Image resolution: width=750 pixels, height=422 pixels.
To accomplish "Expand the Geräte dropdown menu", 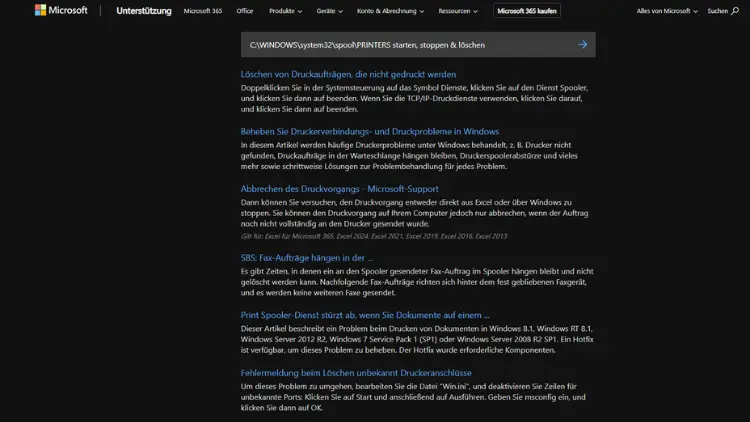I will (x=329, y=11).
